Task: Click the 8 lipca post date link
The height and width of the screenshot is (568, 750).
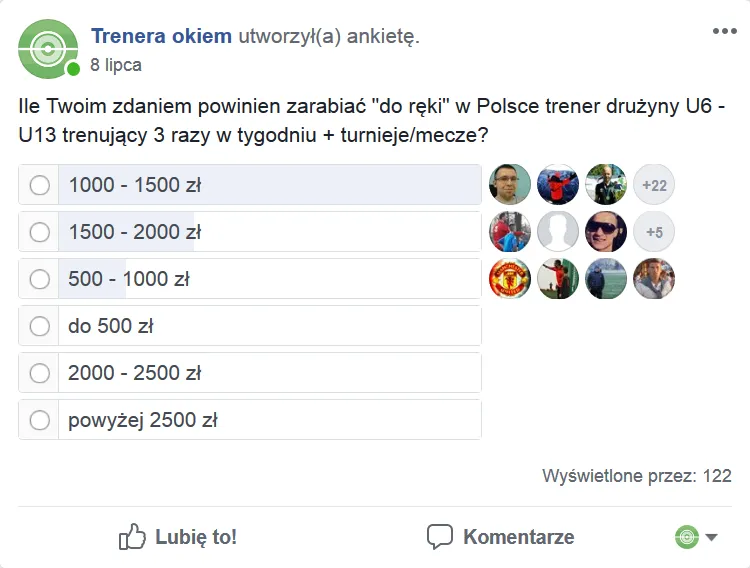Action: click(x=115, y=65)
